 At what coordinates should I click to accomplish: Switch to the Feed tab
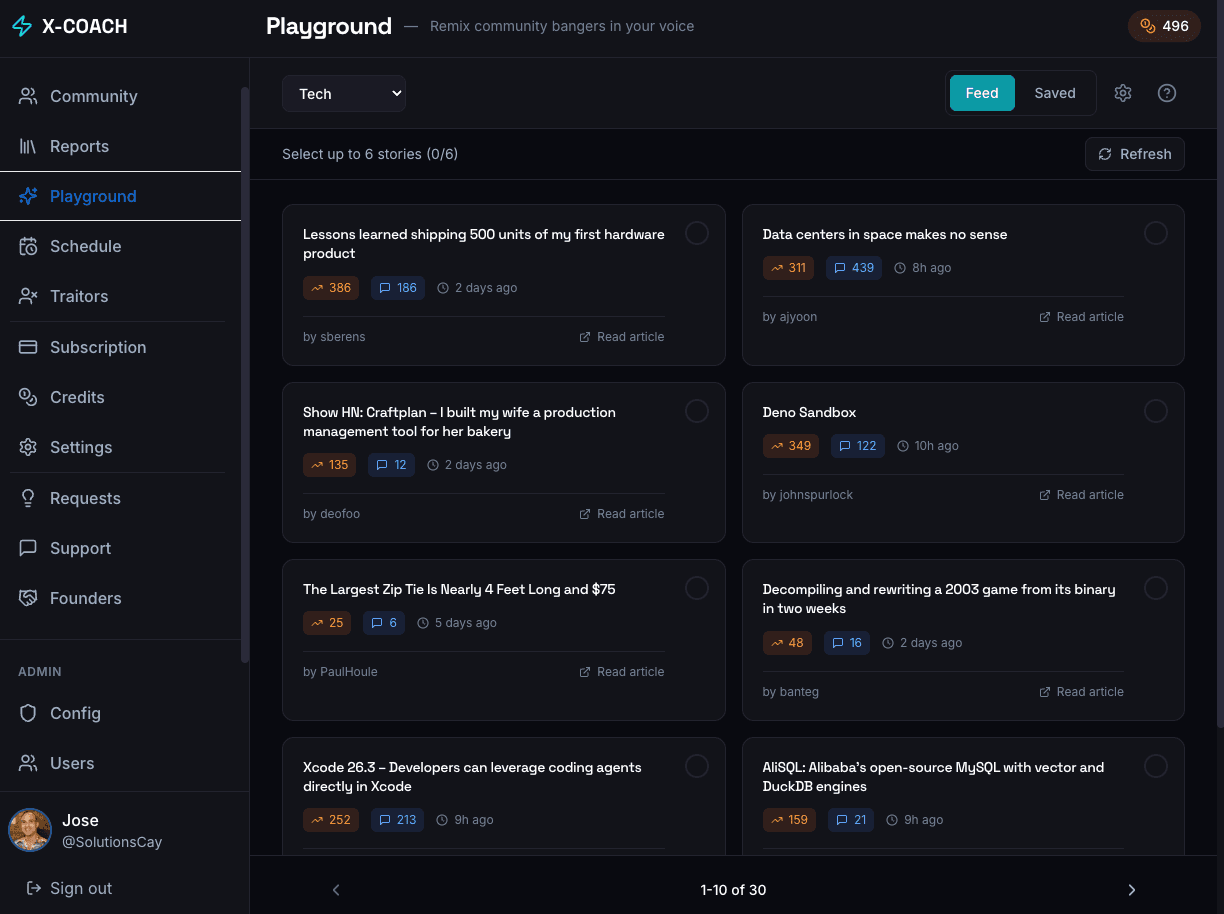pos(981,93)
